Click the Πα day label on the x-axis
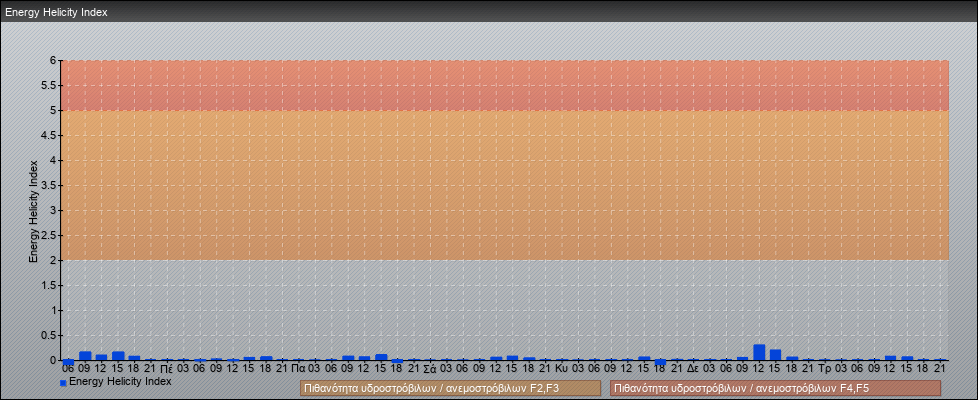 298,369
